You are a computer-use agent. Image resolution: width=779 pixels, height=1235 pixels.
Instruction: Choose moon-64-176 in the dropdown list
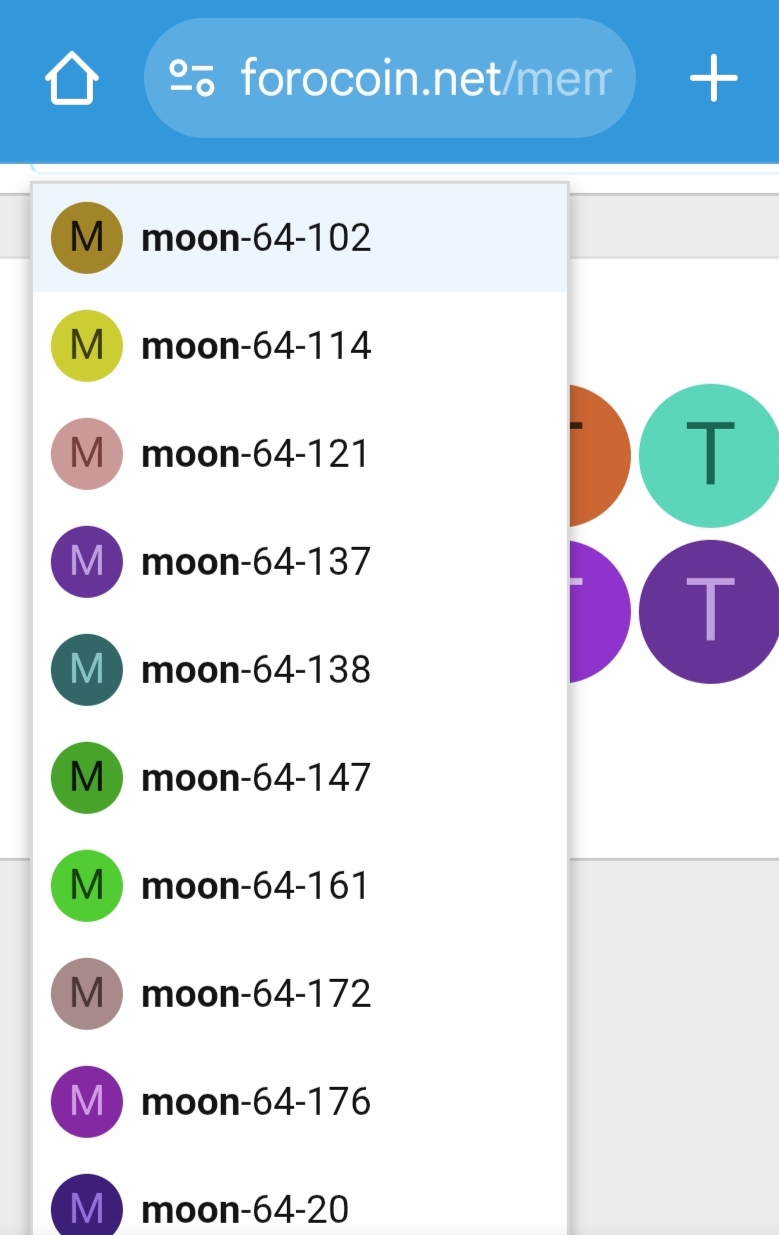pos(256,1102)
